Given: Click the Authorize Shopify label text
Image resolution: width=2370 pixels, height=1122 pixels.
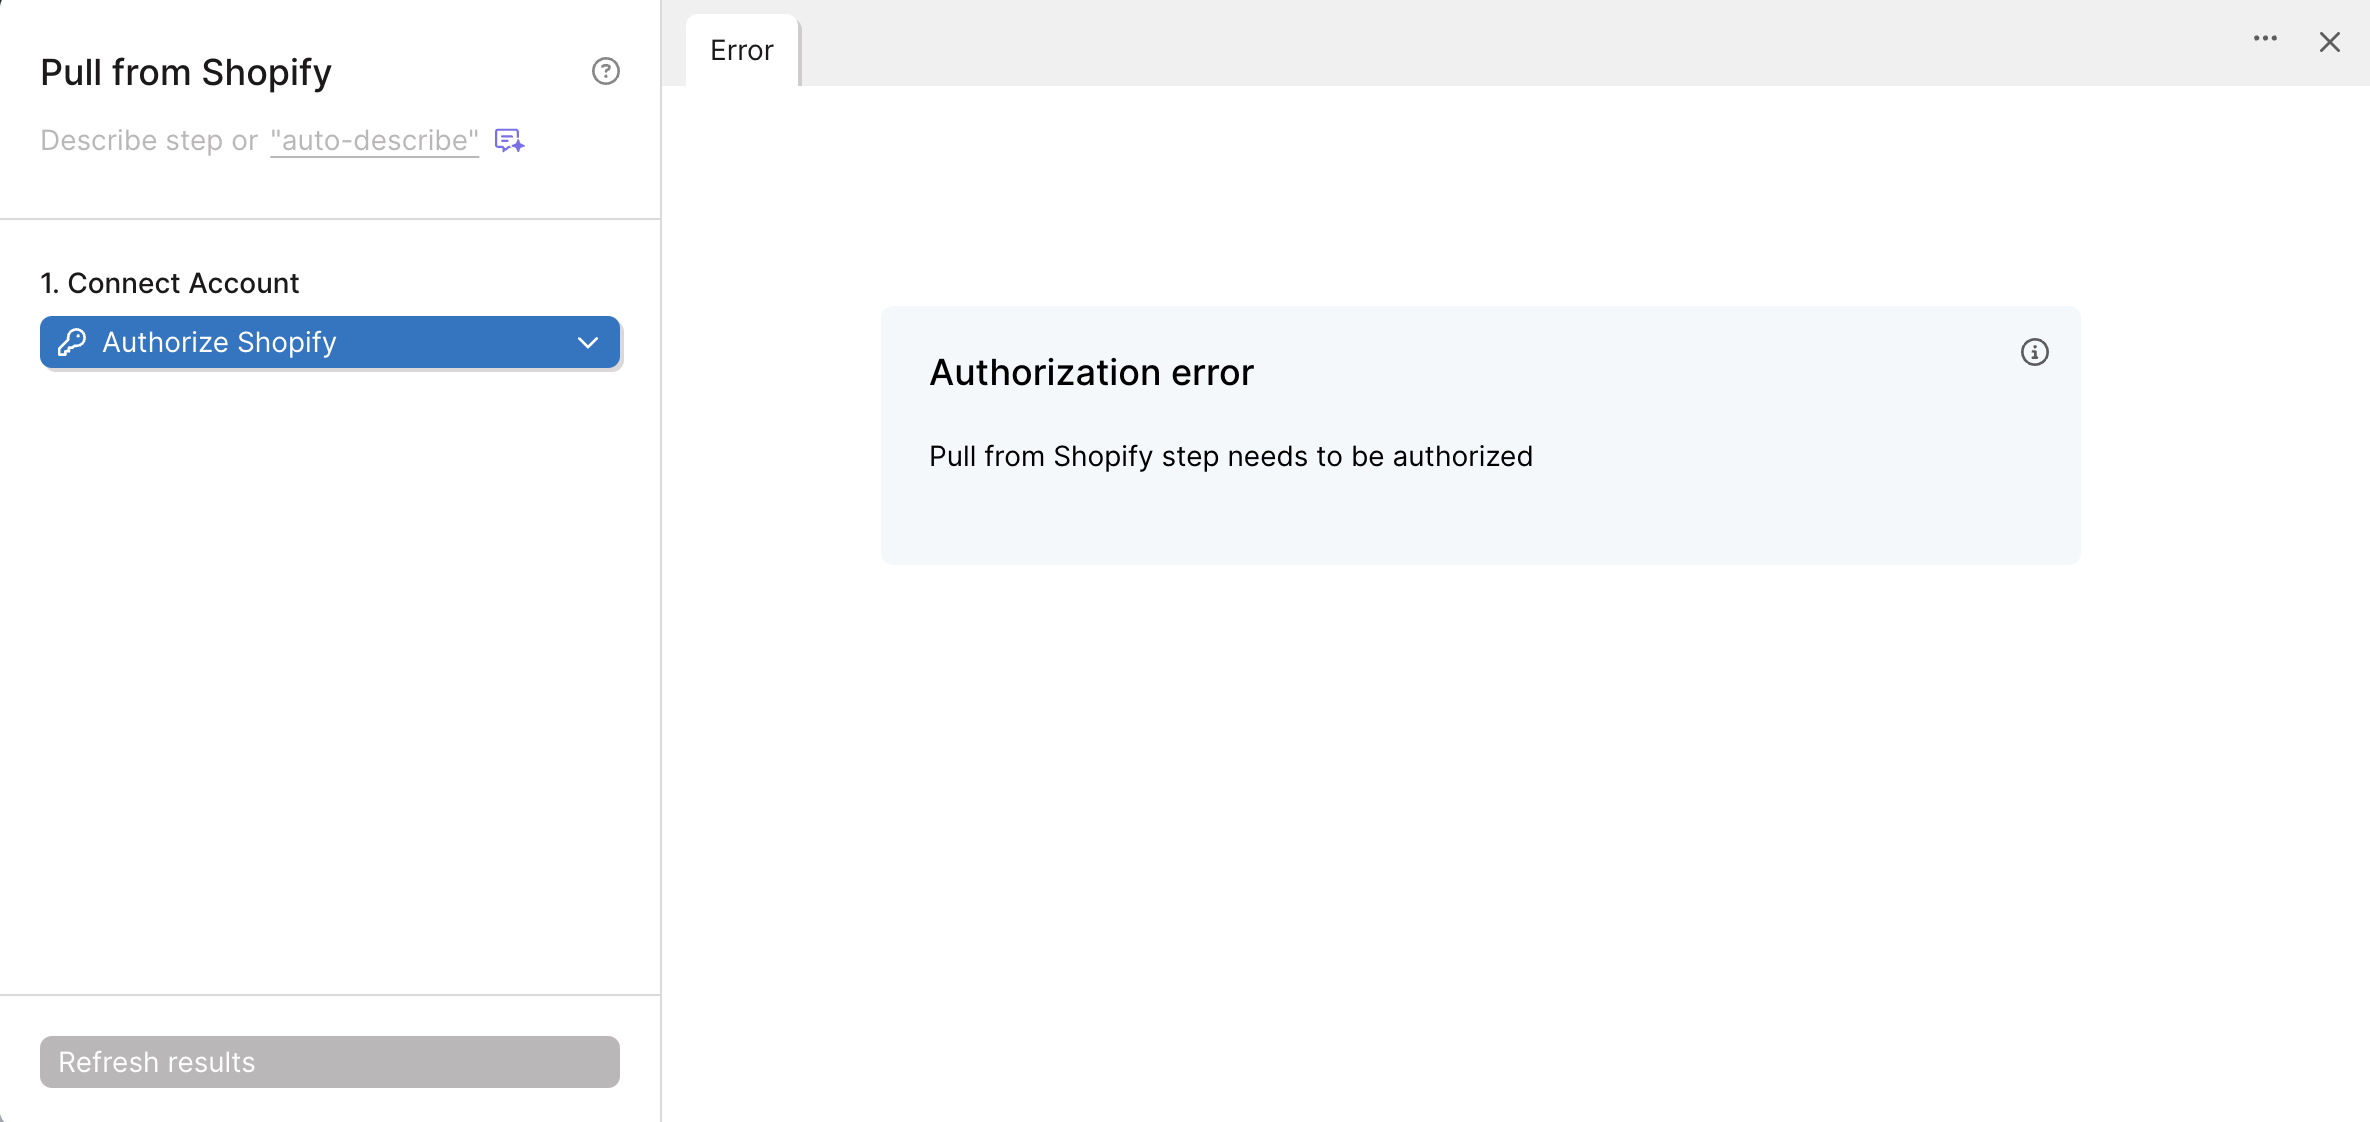Looking at the screenshot, I should pyautogui.click(x=219, y=342).
